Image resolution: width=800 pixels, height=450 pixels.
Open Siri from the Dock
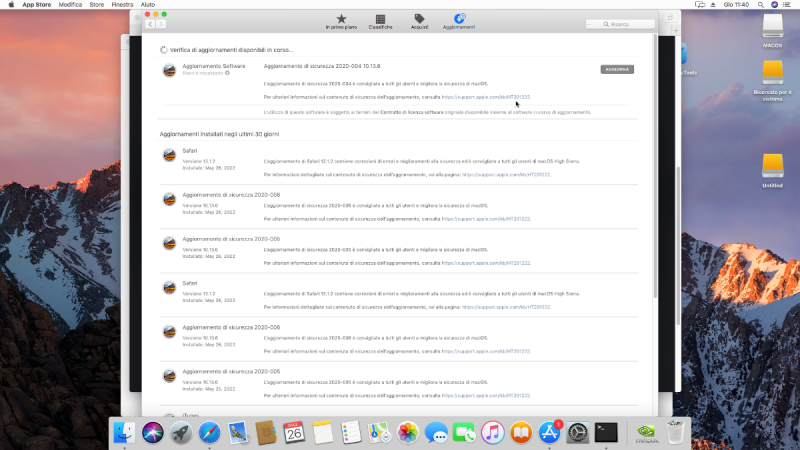coord(152,432)
